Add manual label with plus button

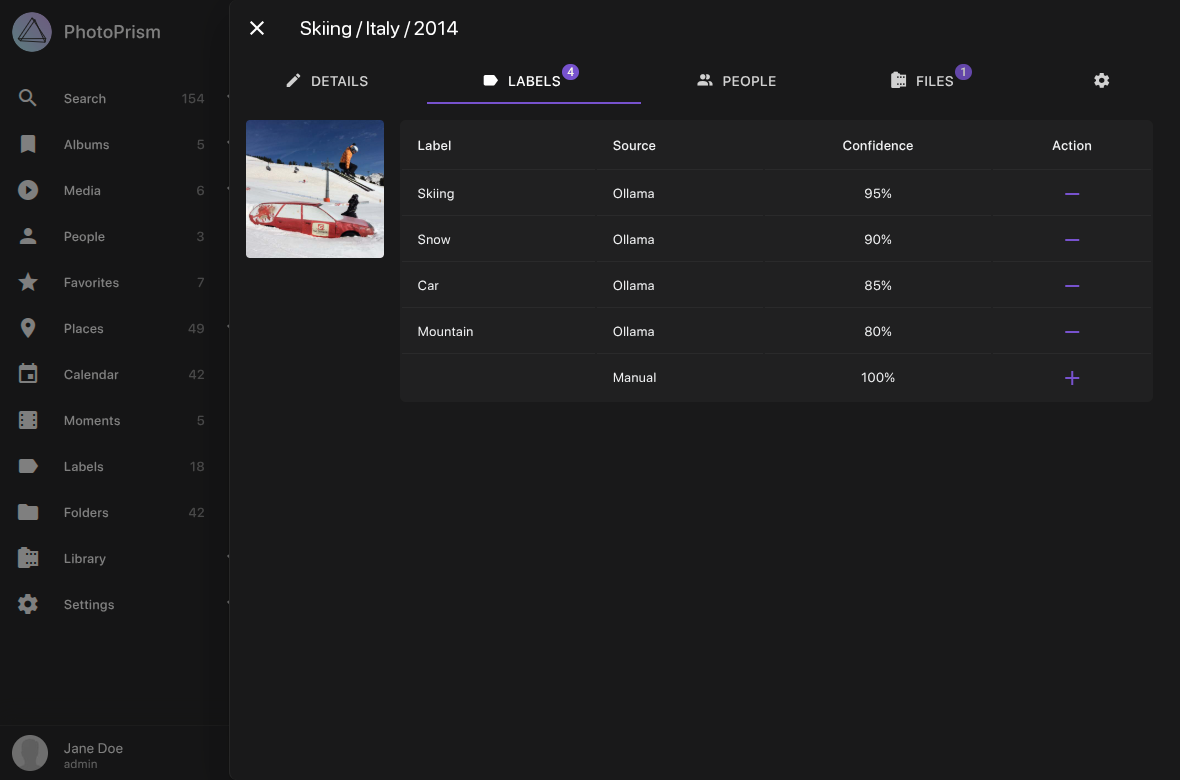tap(1071, 378)
